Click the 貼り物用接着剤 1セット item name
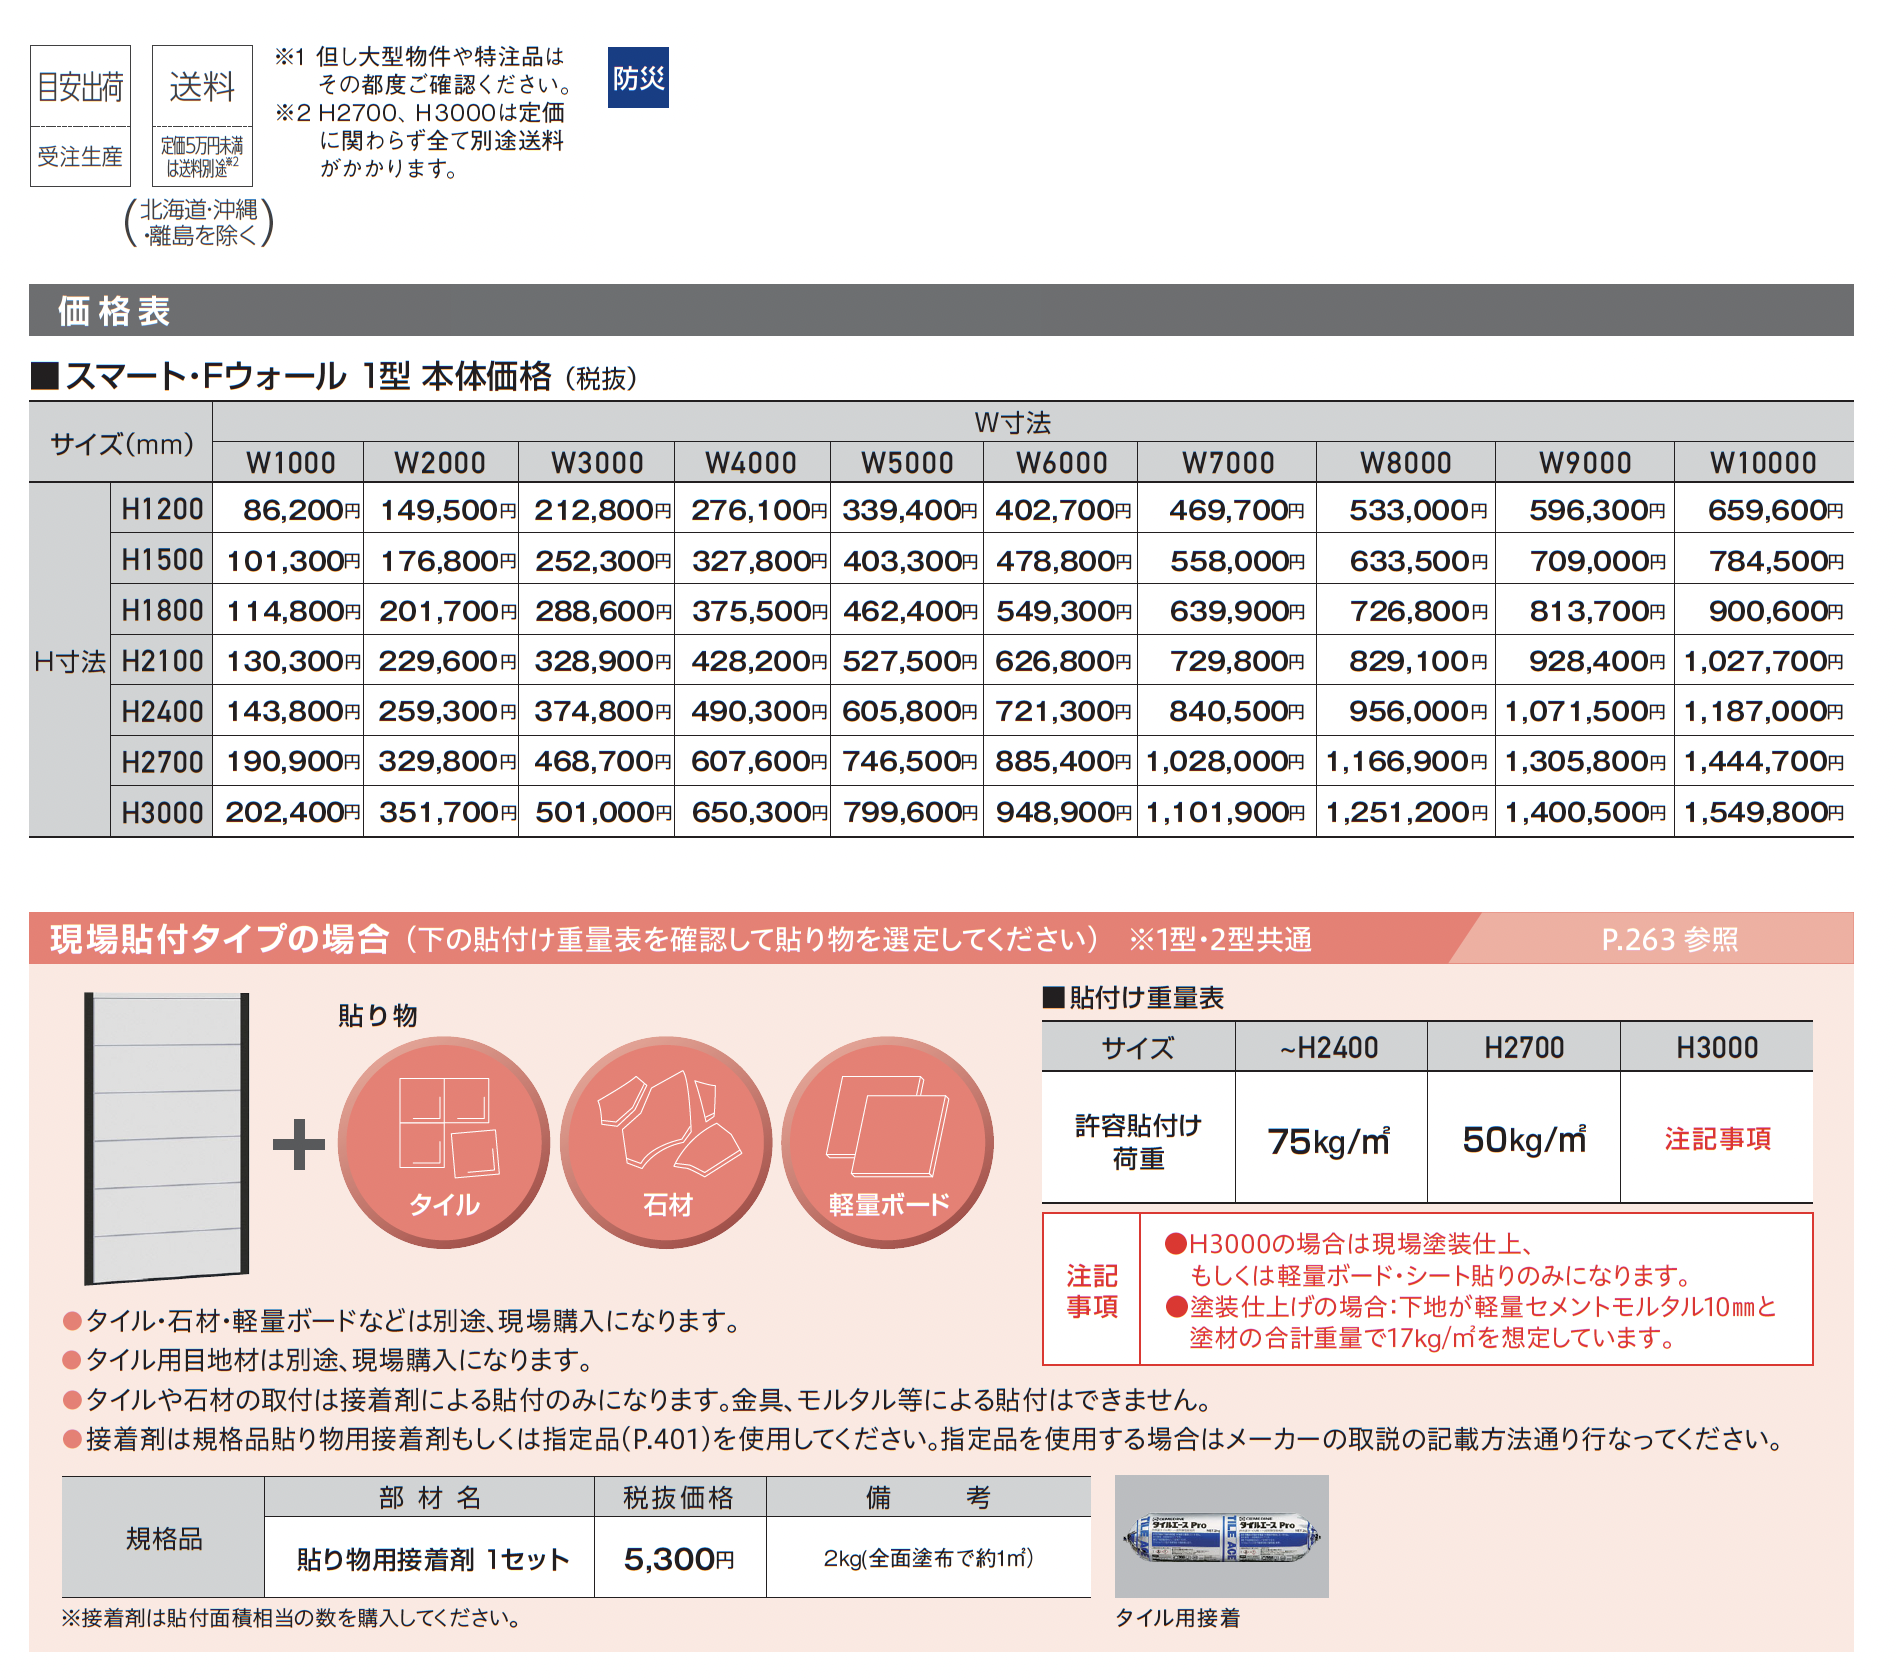Screen dimensions: 1896x1679 [x=432, y=1559]
